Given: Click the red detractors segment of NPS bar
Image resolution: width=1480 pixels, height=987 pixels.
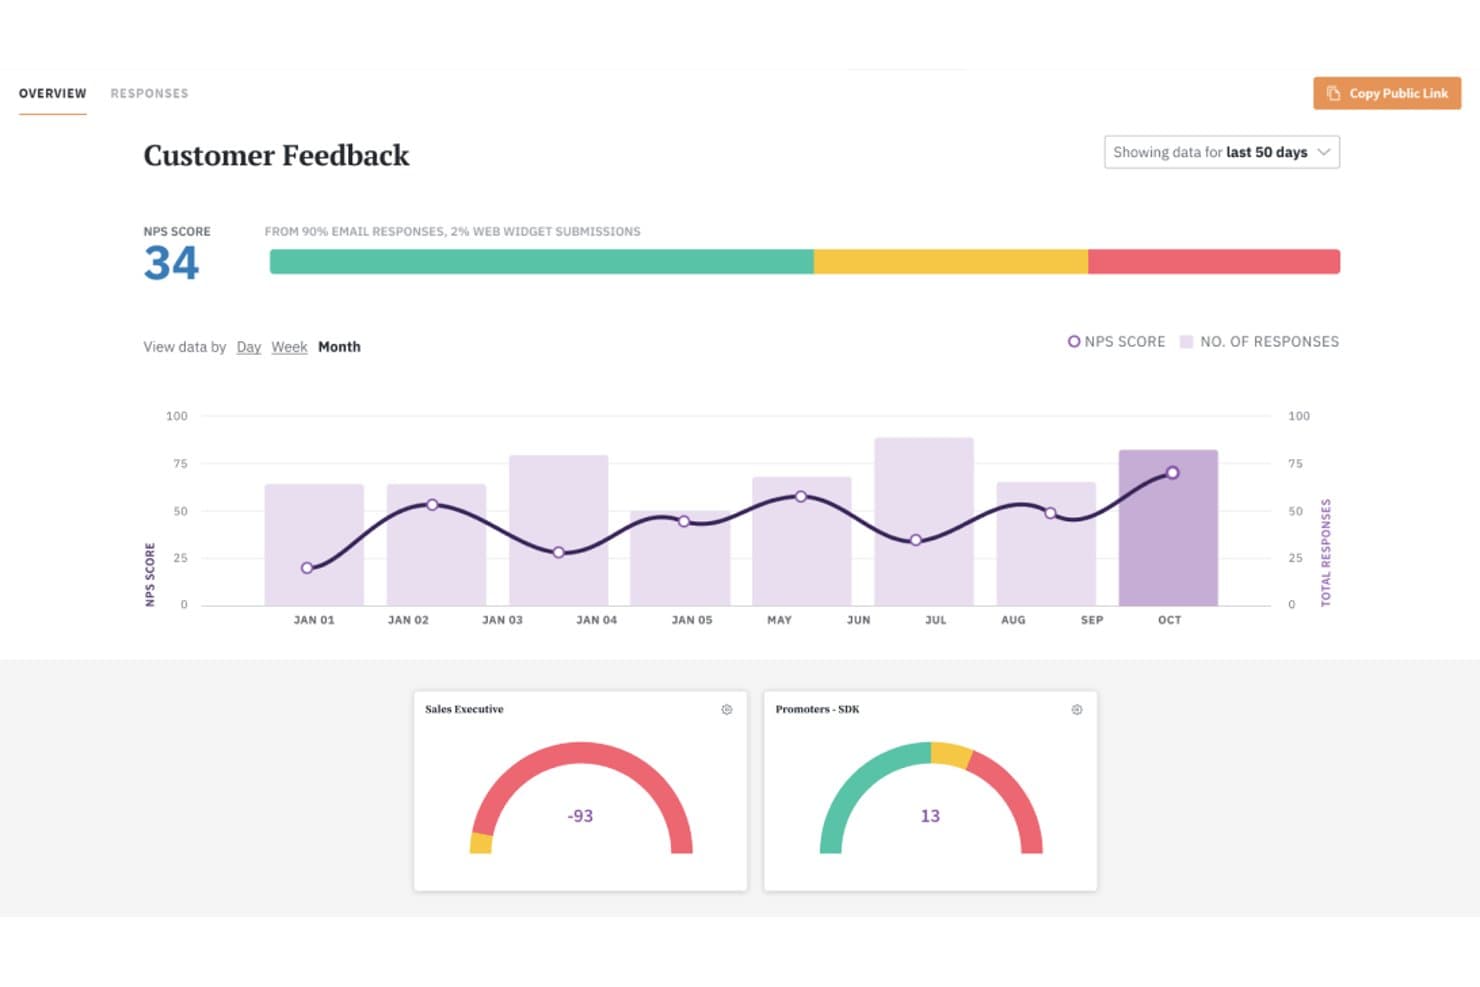Looking at the screenshot, I should click(1214, 262).
